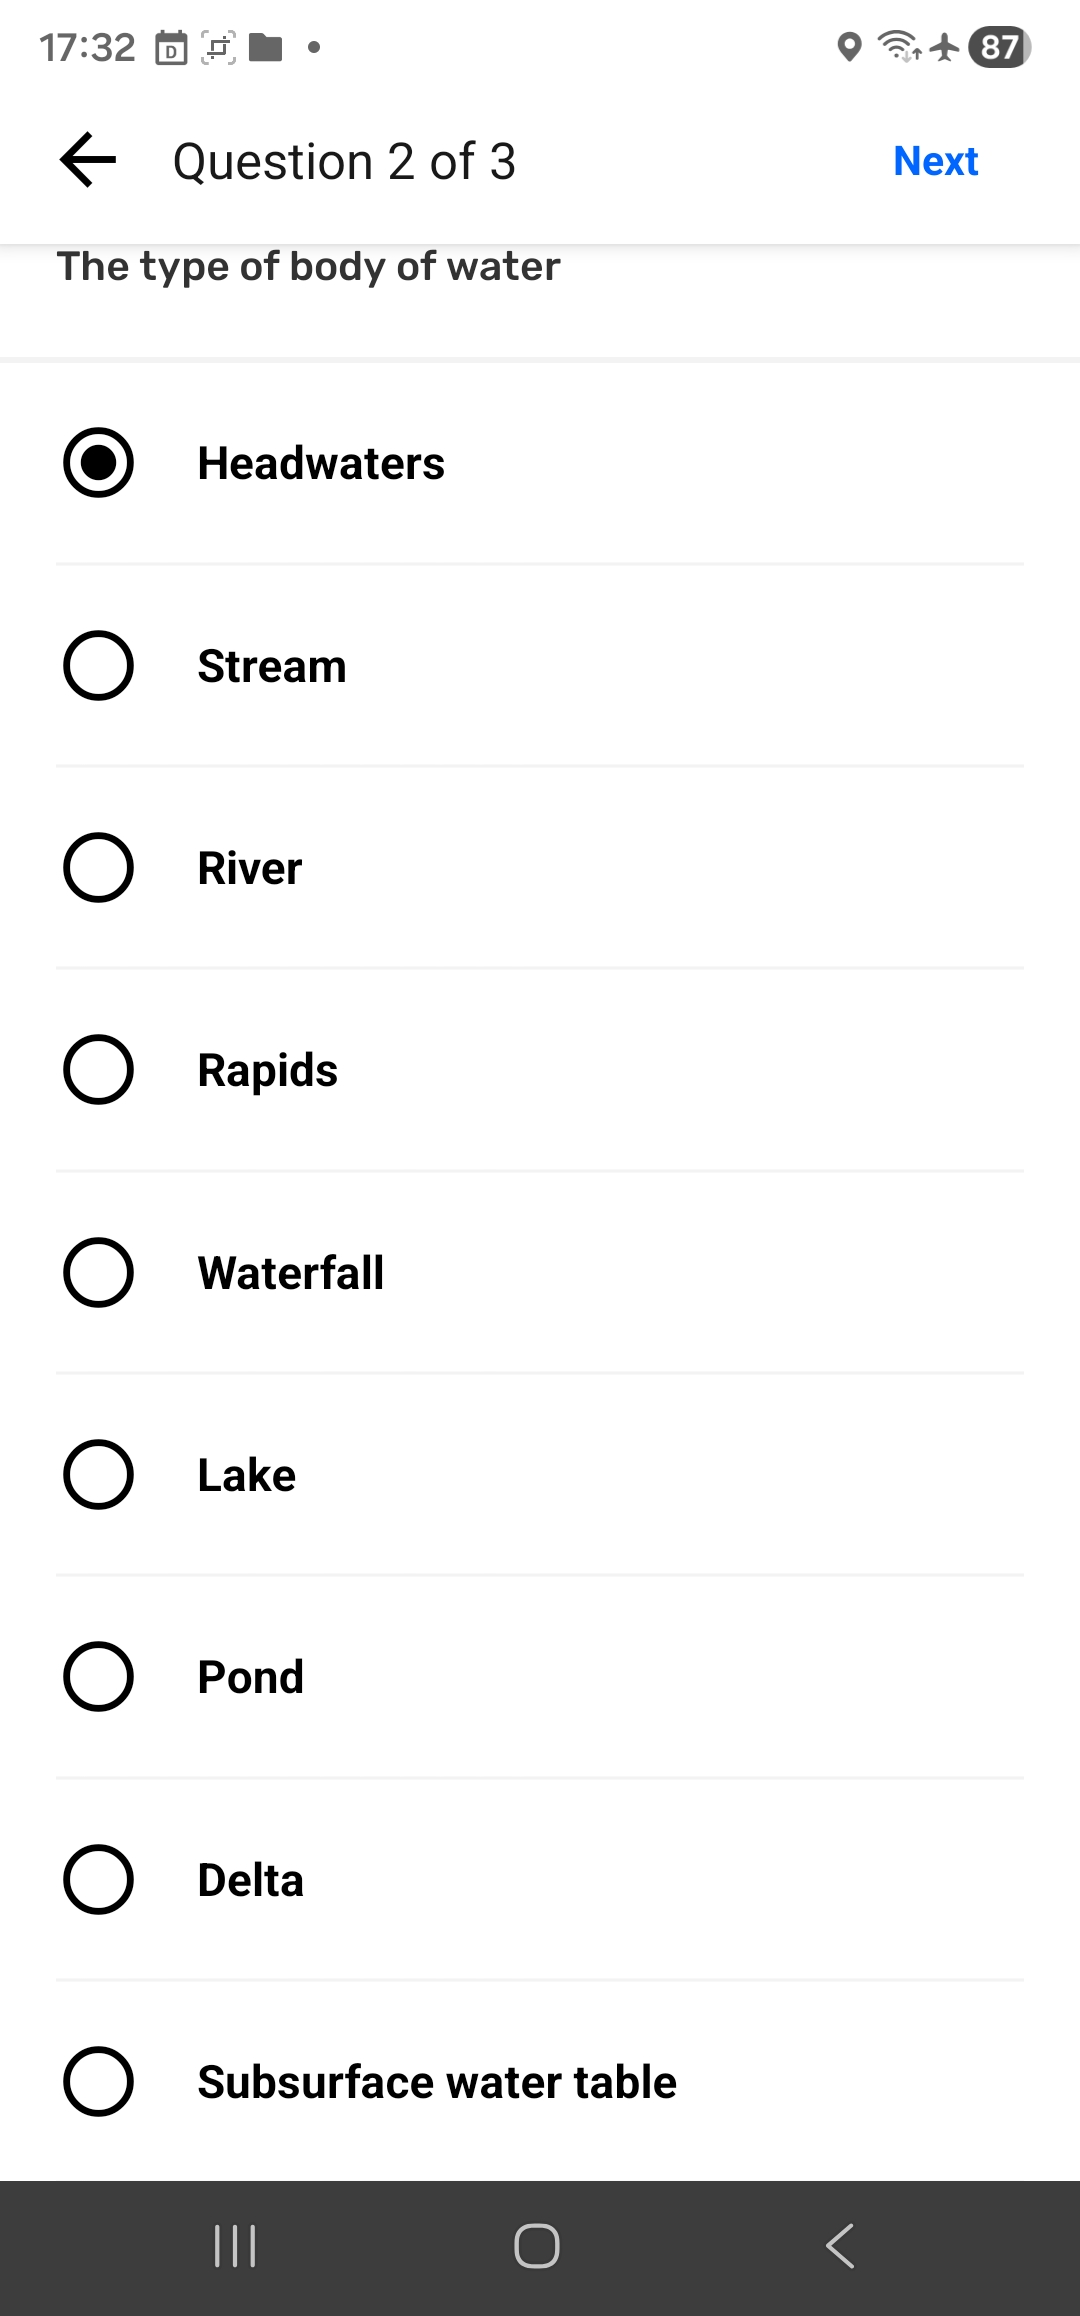Screen dimensions: 1080x2316
Task: Choose Lake radio button
Action: 98,1475
